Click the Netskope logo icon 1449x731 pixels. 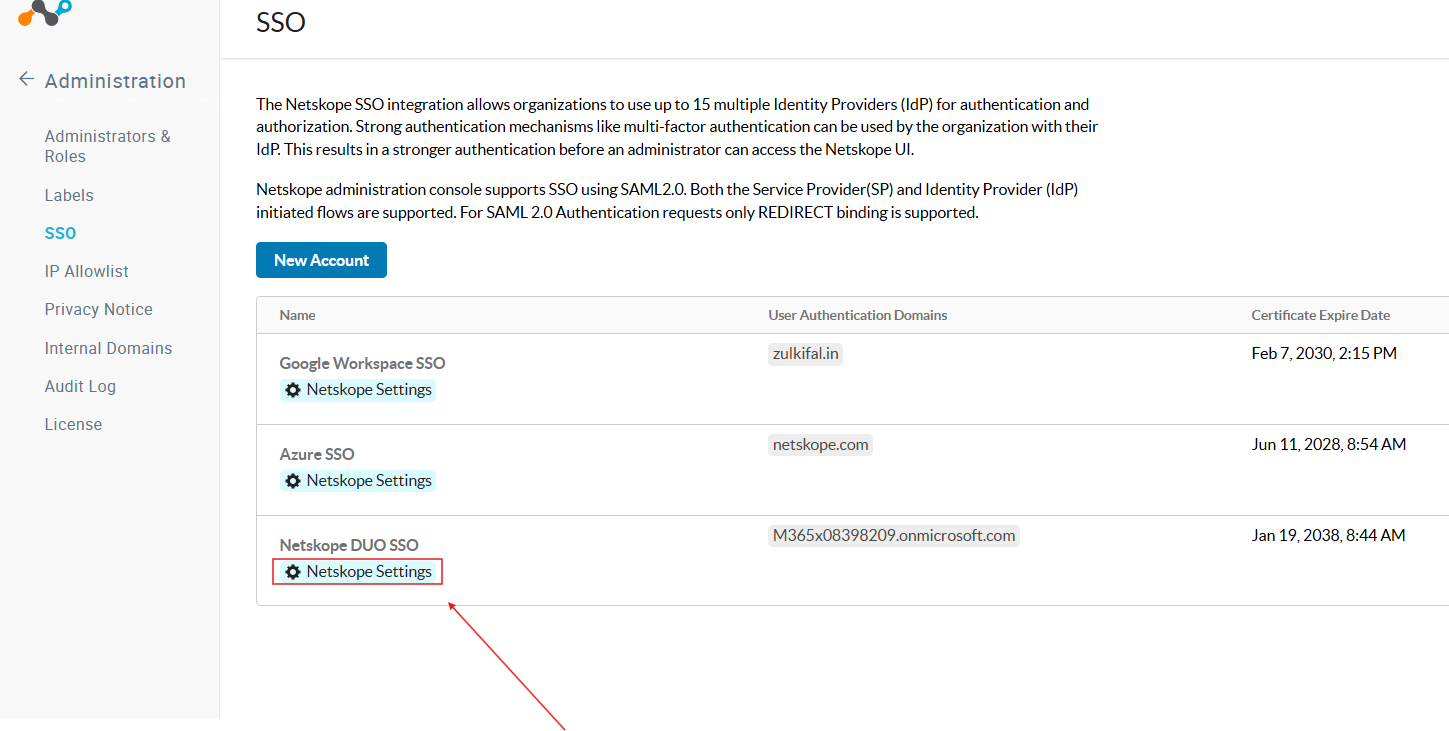coord(45,12)
